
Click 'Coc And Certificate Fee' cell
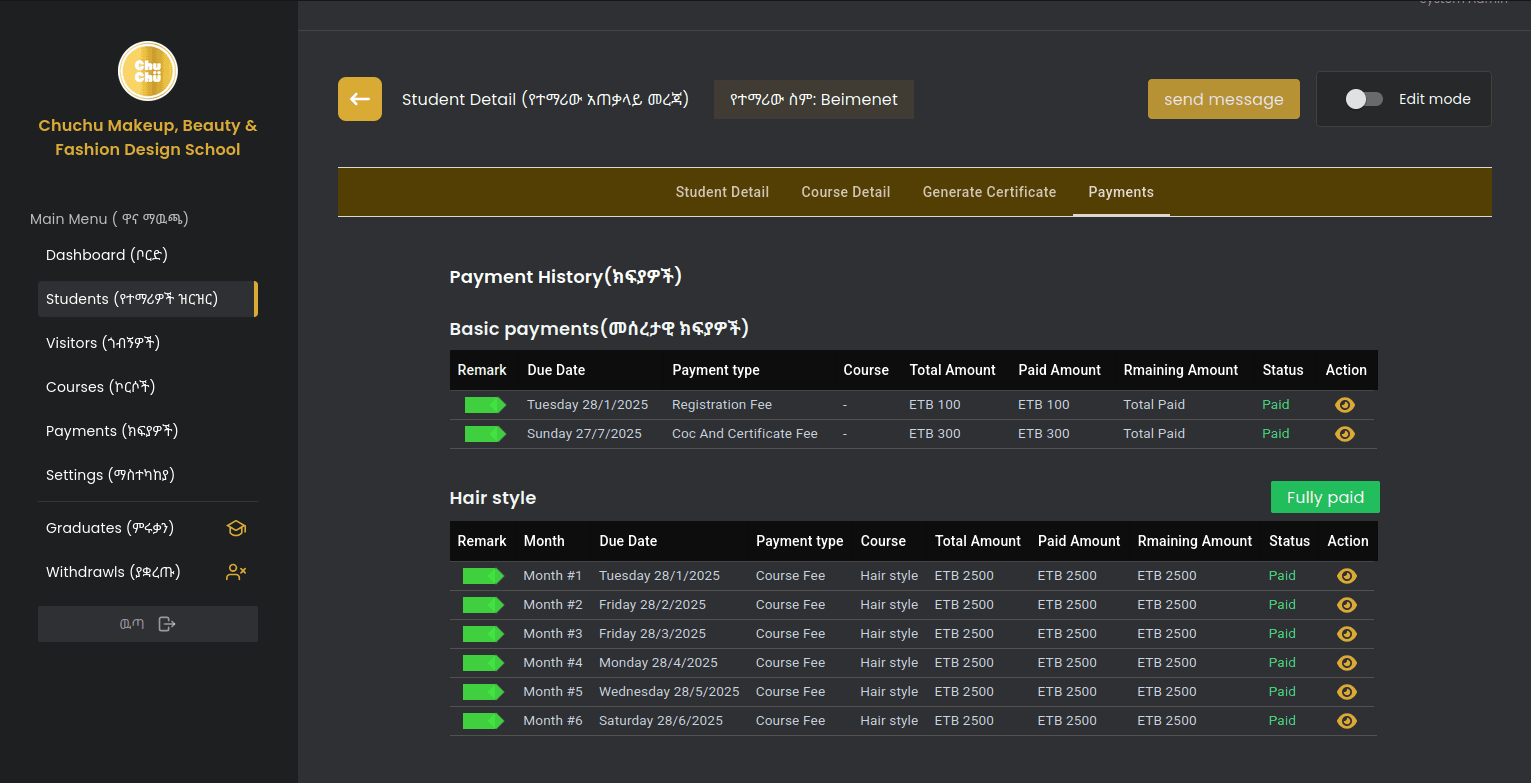click(745, 434)
